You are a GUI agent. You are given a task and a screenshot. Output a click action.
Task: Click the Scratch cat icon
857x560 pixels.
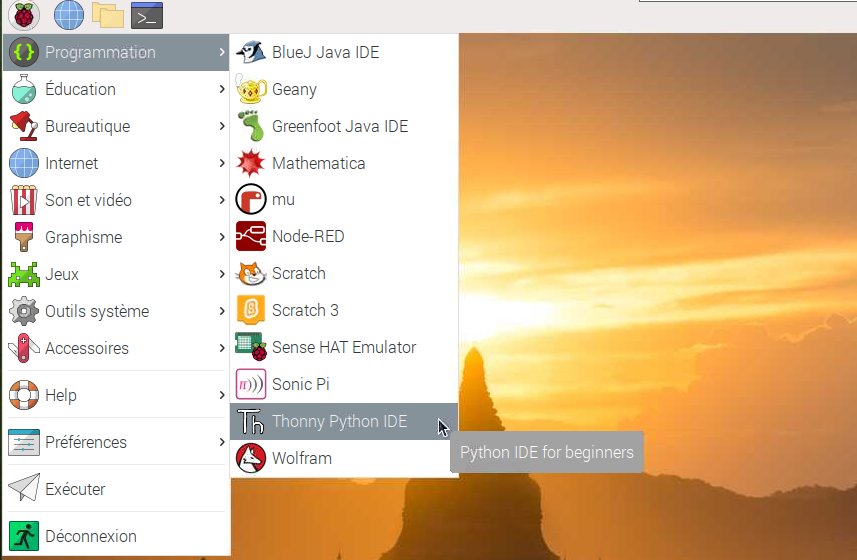pos(250,273)
